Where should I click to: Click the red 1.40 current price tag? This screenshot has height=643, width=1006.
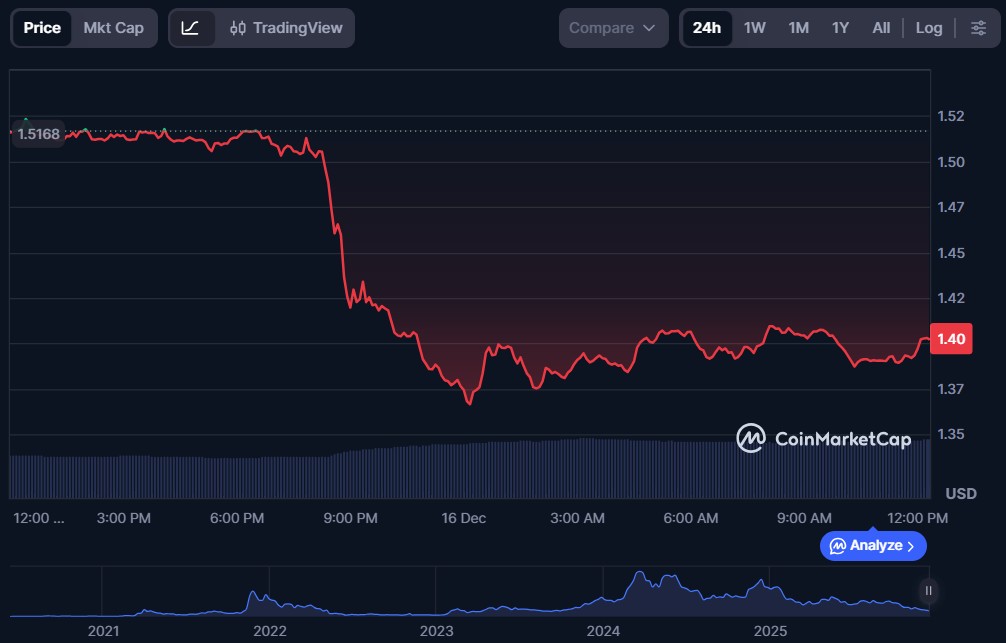click(951, 339)
